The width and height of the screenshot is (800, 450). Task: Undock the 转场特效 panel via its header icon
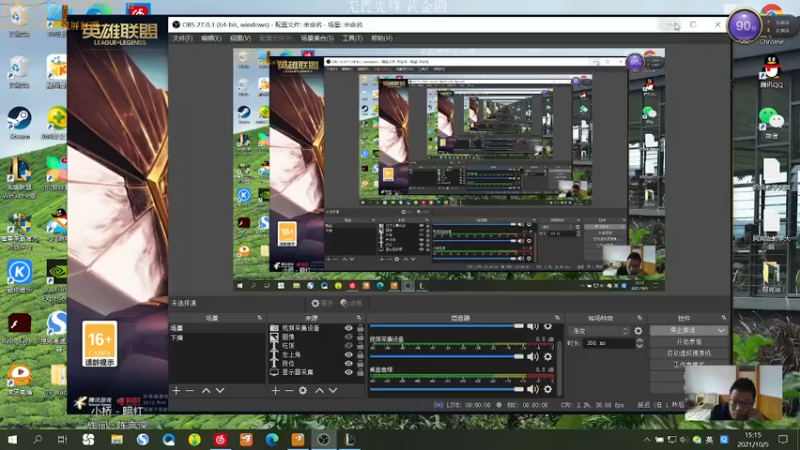tap(639, 318)
